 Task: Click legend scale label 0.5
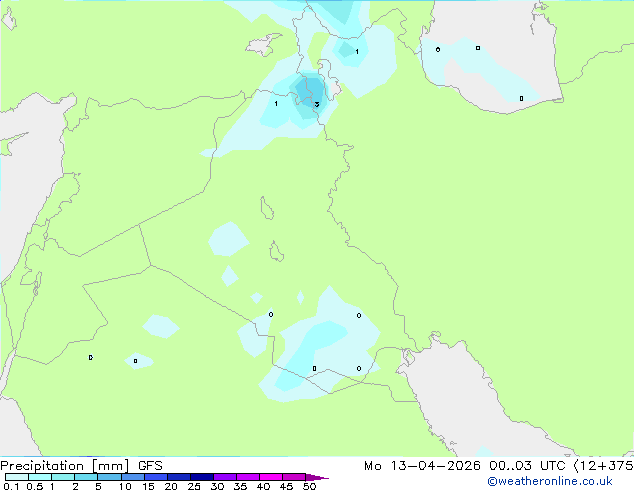click(35, 486)
